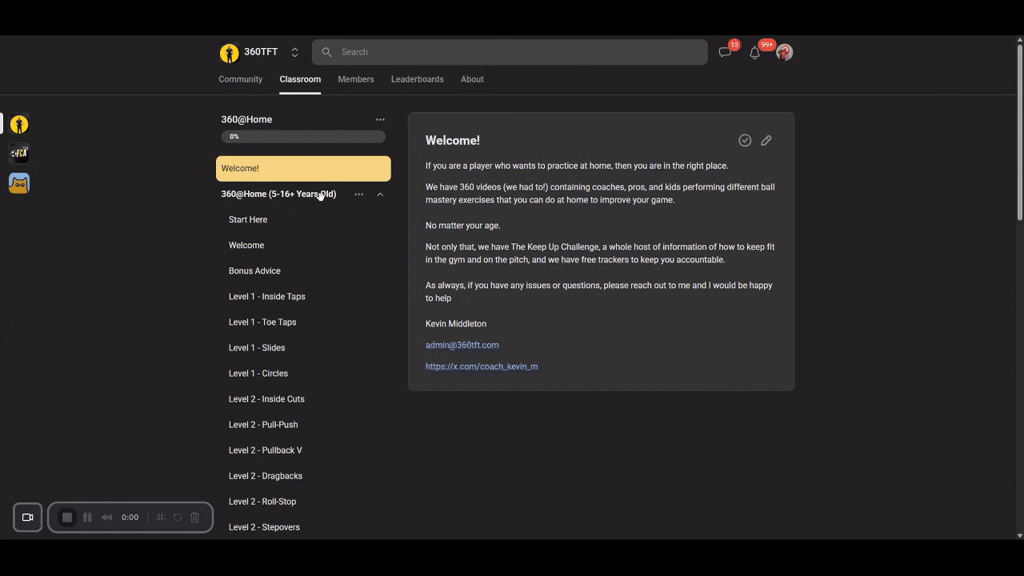
Task: Restart the recording with circular arrow
Action: coord(178,517)
